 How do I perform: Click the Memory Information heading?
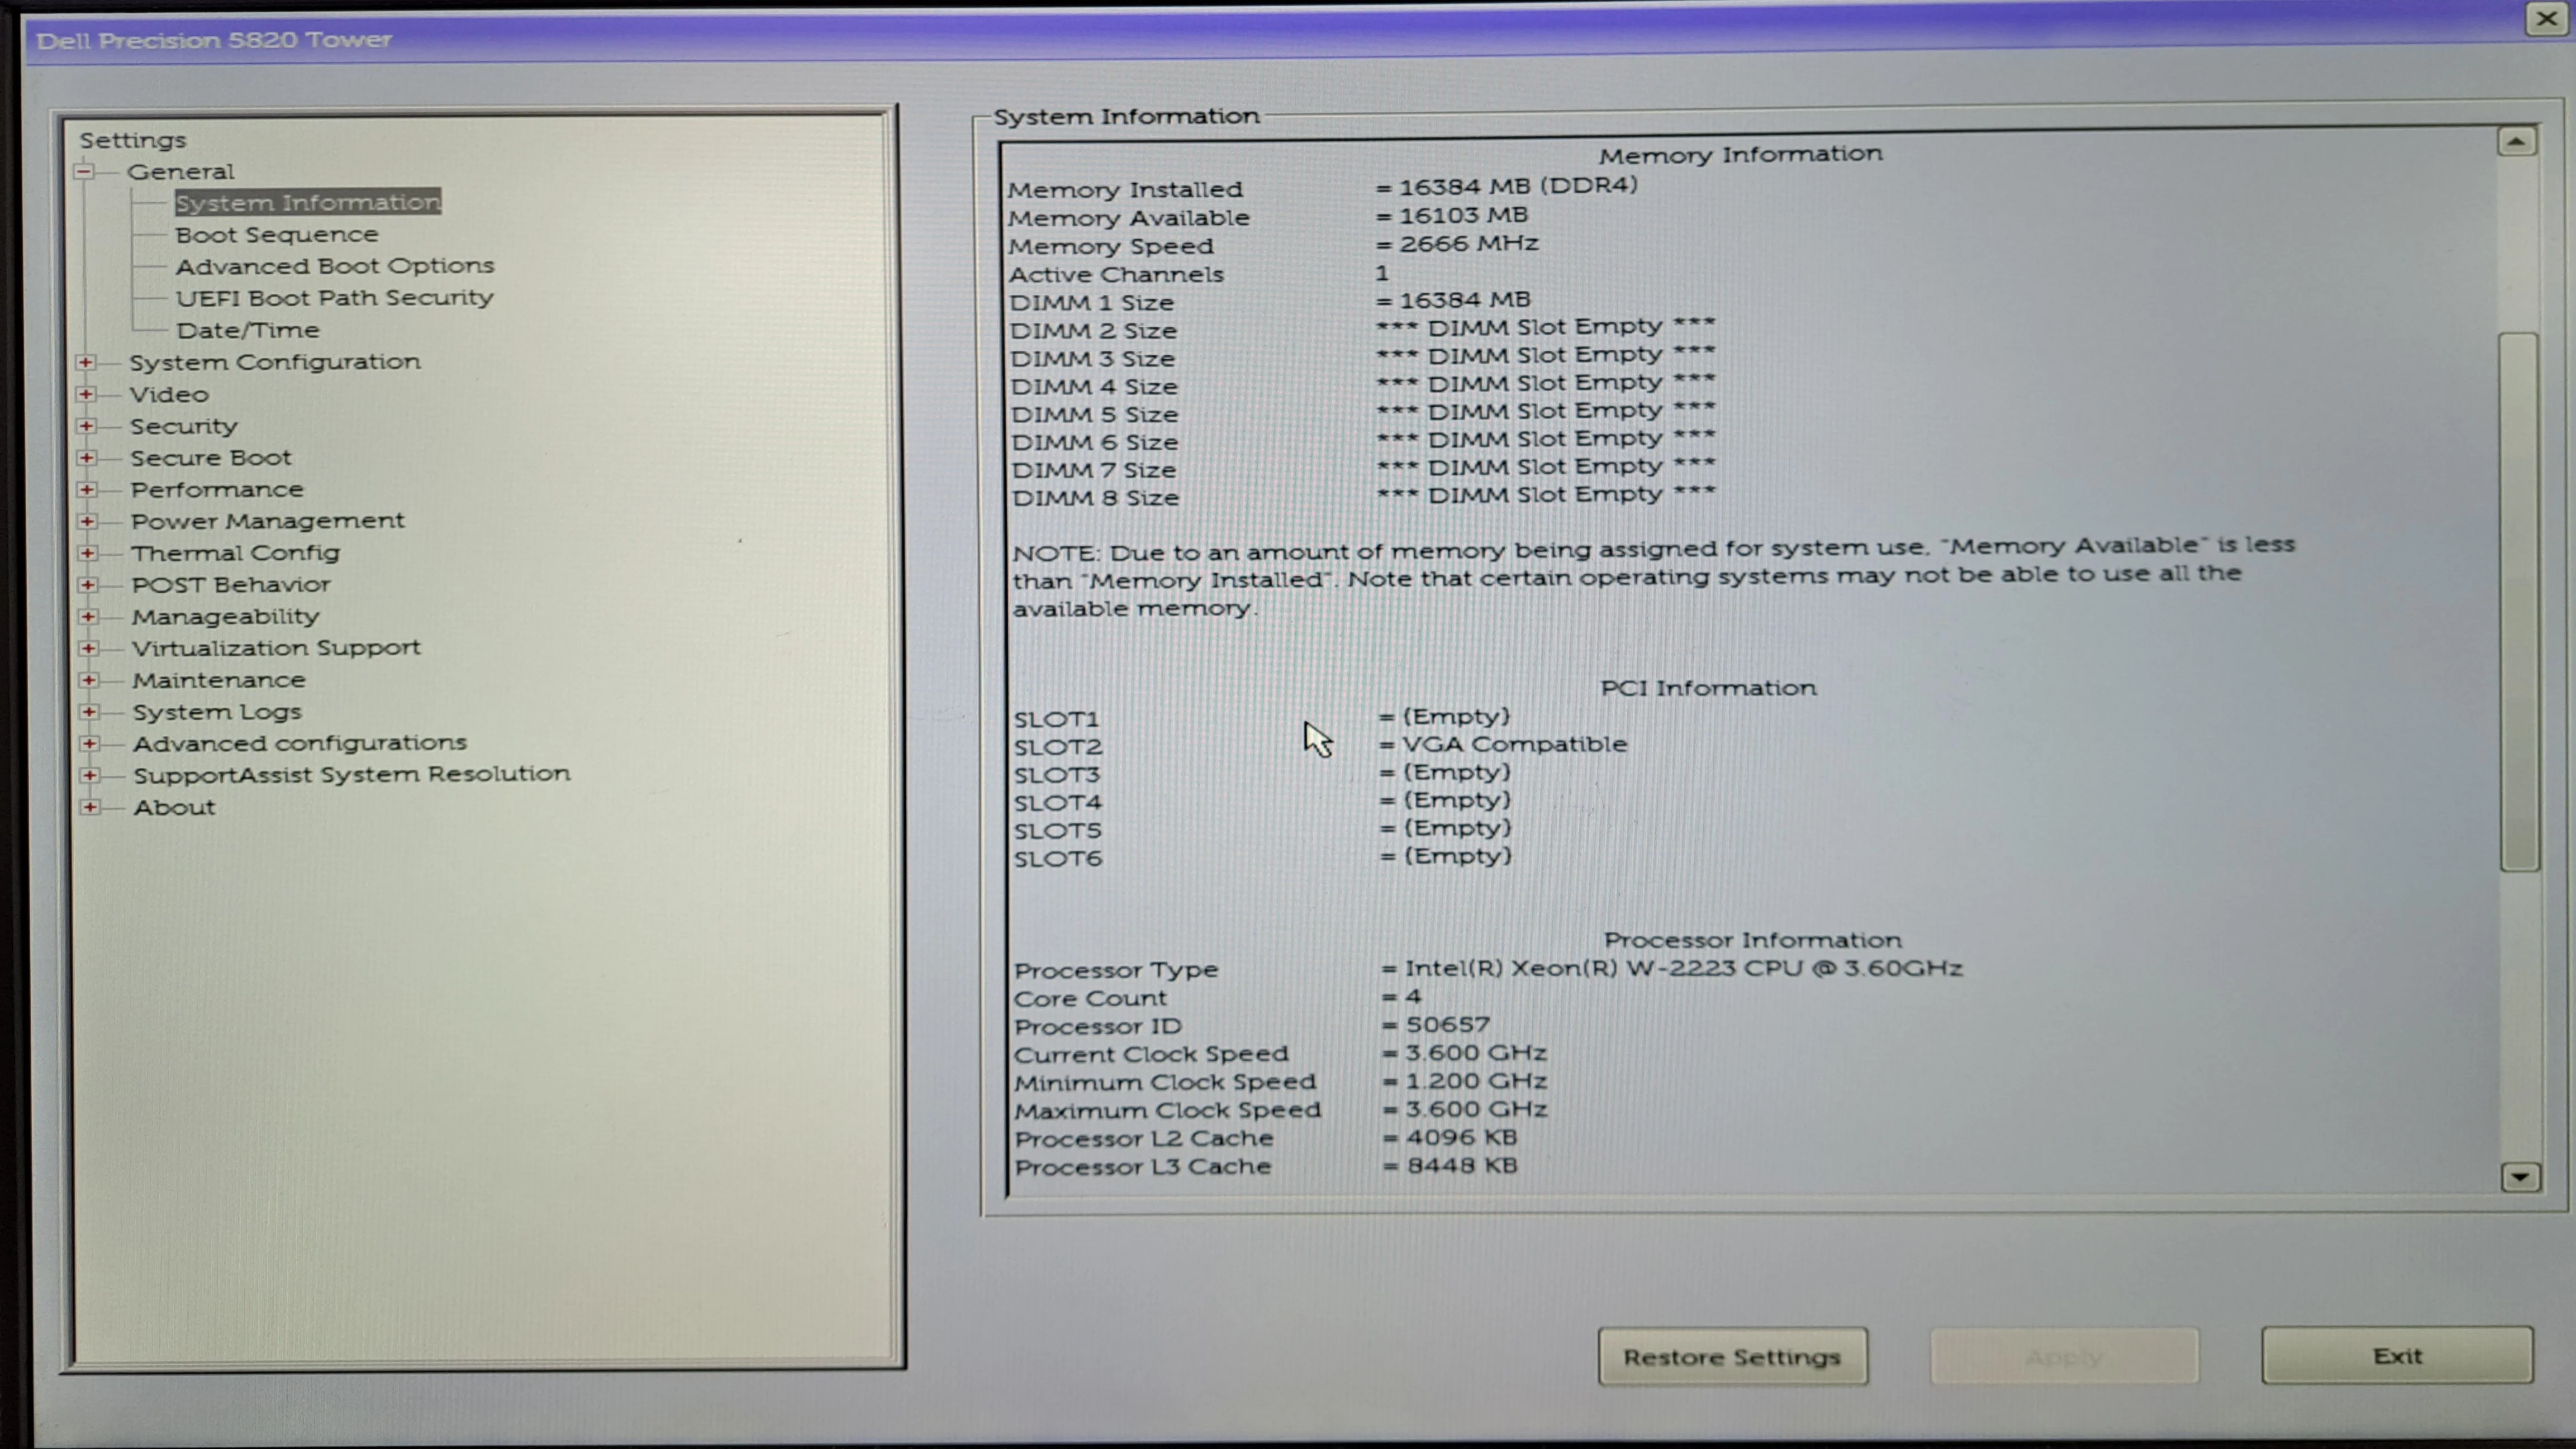click(x=1740, y=155)
